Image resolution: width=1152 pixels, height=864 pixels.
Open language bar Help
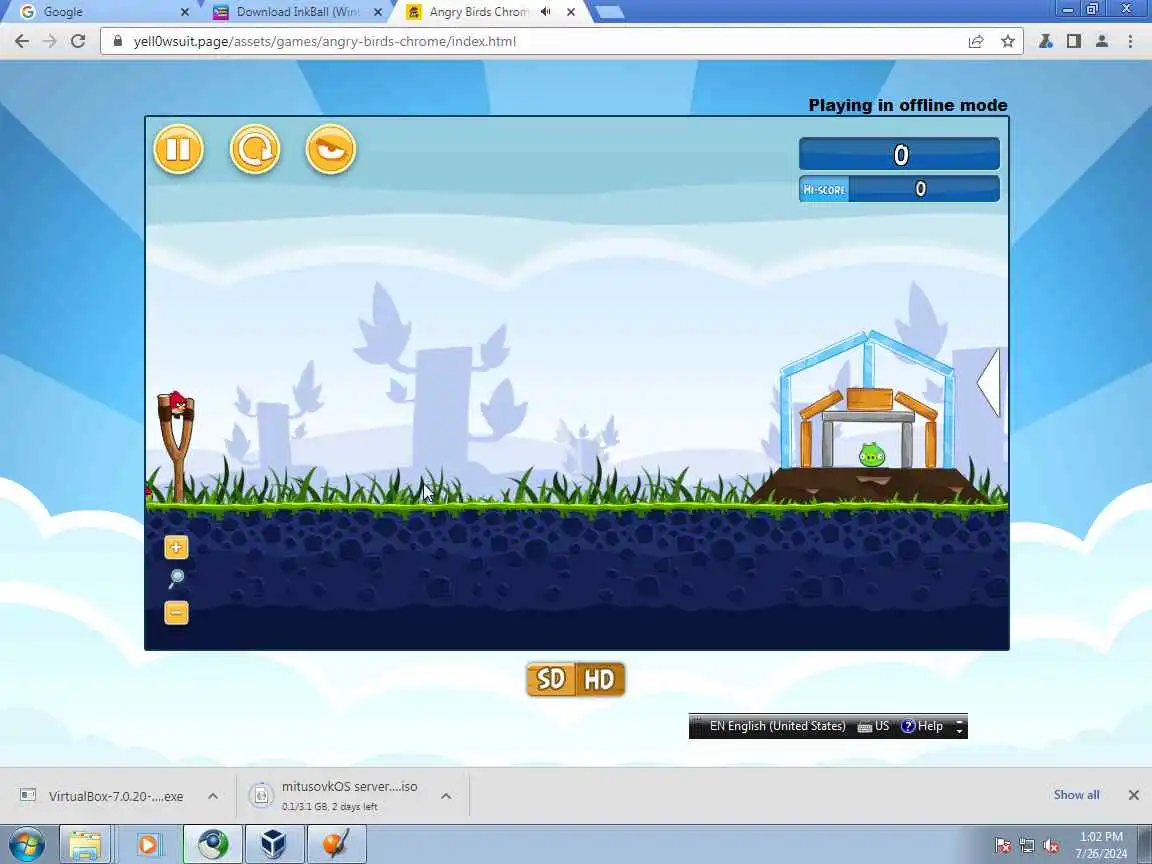pyautogui.click(x=922, y=726)
